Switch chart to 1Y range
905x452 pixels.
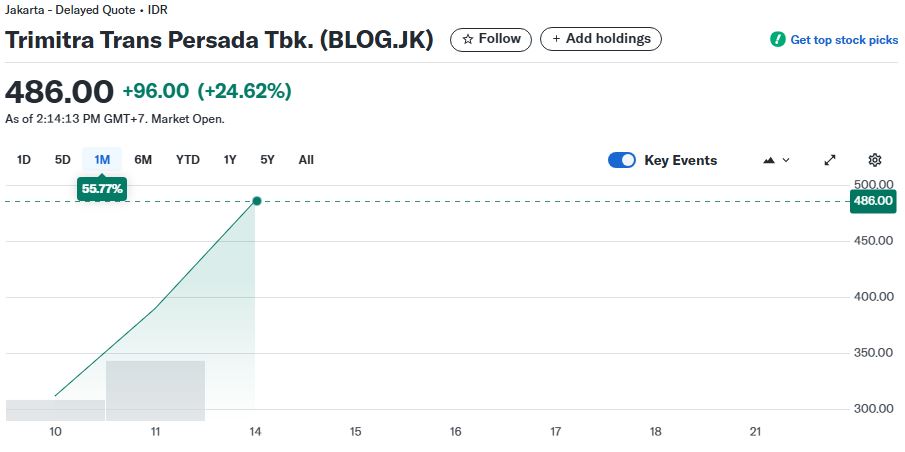(x=230, y=160)
